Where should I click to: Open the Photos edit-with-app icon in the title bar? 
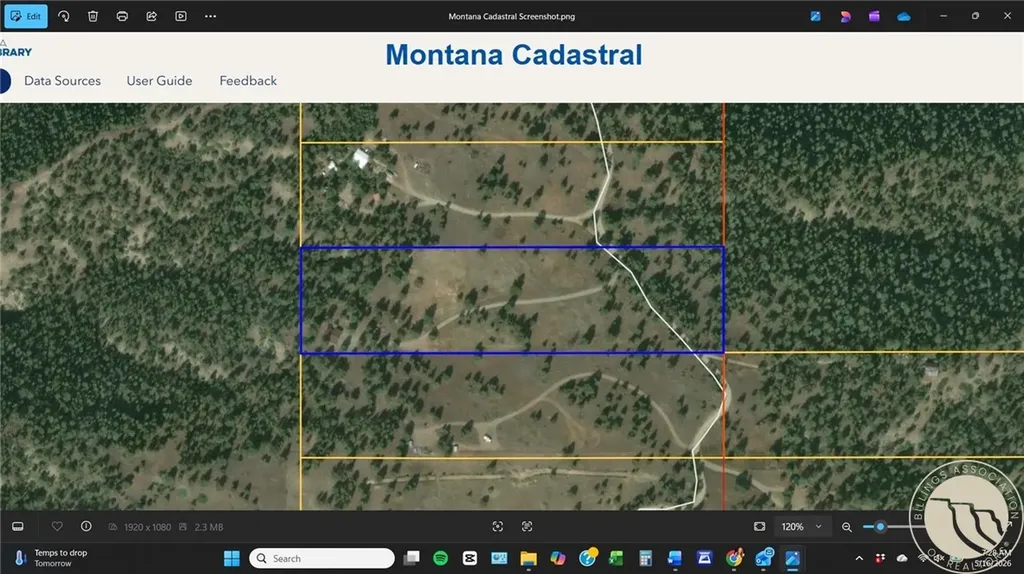point(816,16)
